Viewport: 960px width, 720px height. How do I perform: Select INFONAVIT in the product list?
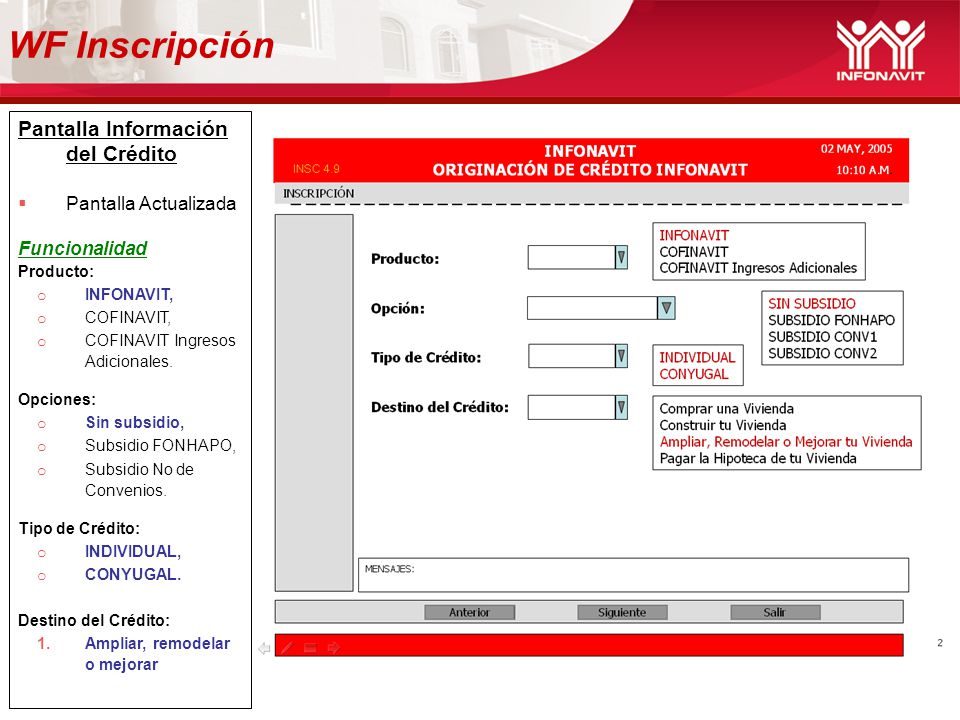pyautogui.click(x=694, y=235)
